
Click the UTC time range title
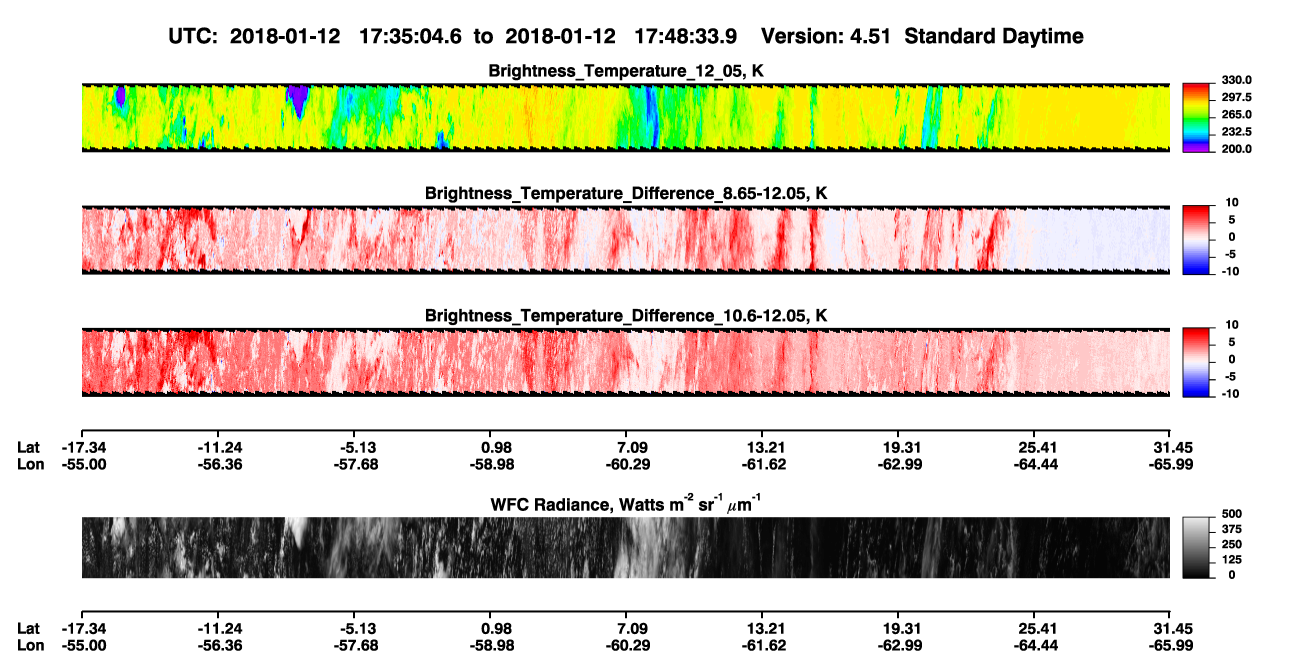coord(626,36)
